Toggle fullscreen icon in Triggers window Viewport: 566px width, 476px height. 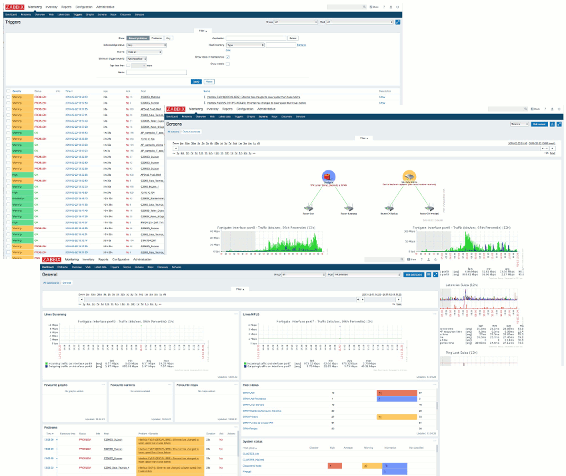(397, 22)
